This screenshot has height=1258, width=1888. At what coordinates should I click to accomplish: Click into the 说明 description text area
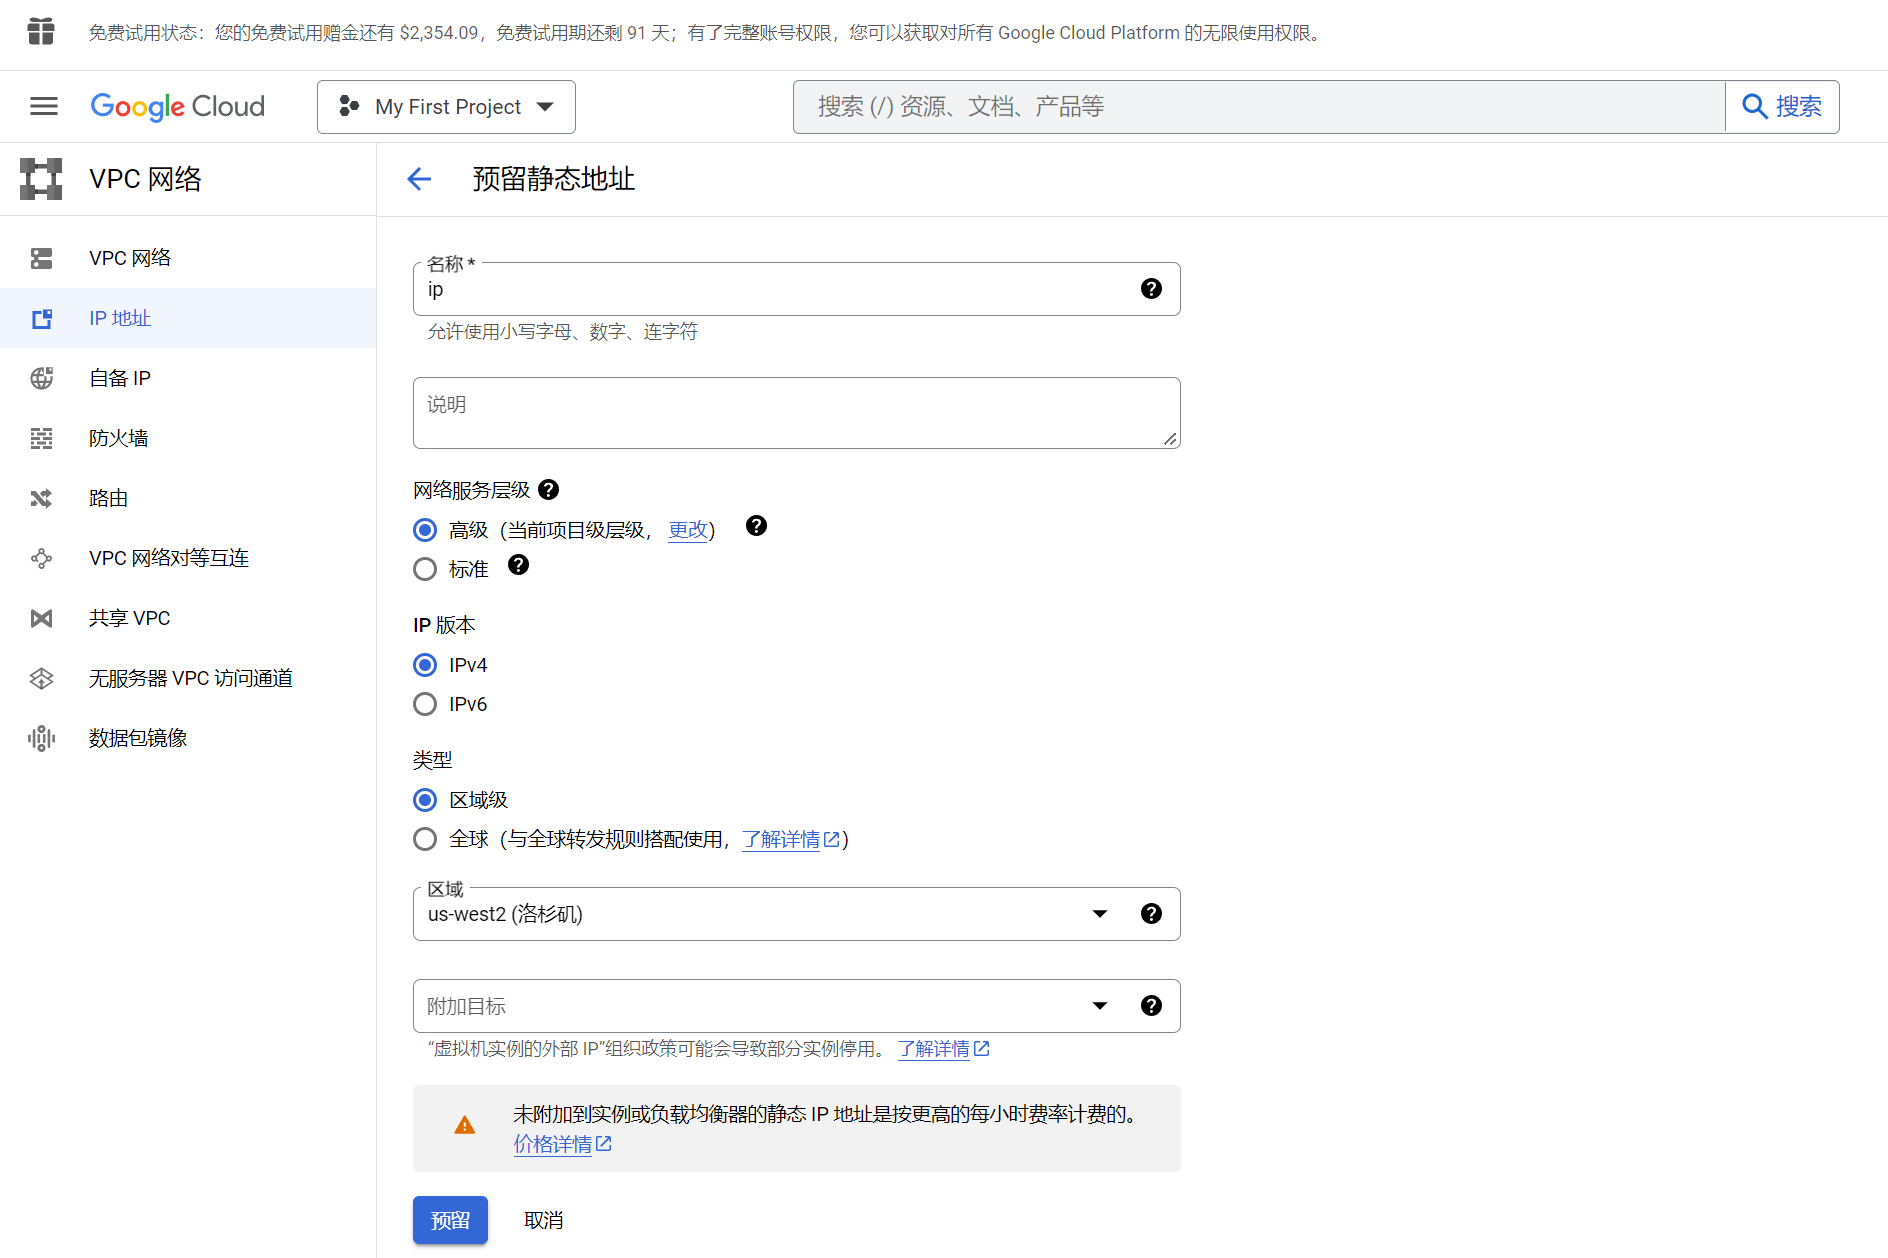[796, 413]
